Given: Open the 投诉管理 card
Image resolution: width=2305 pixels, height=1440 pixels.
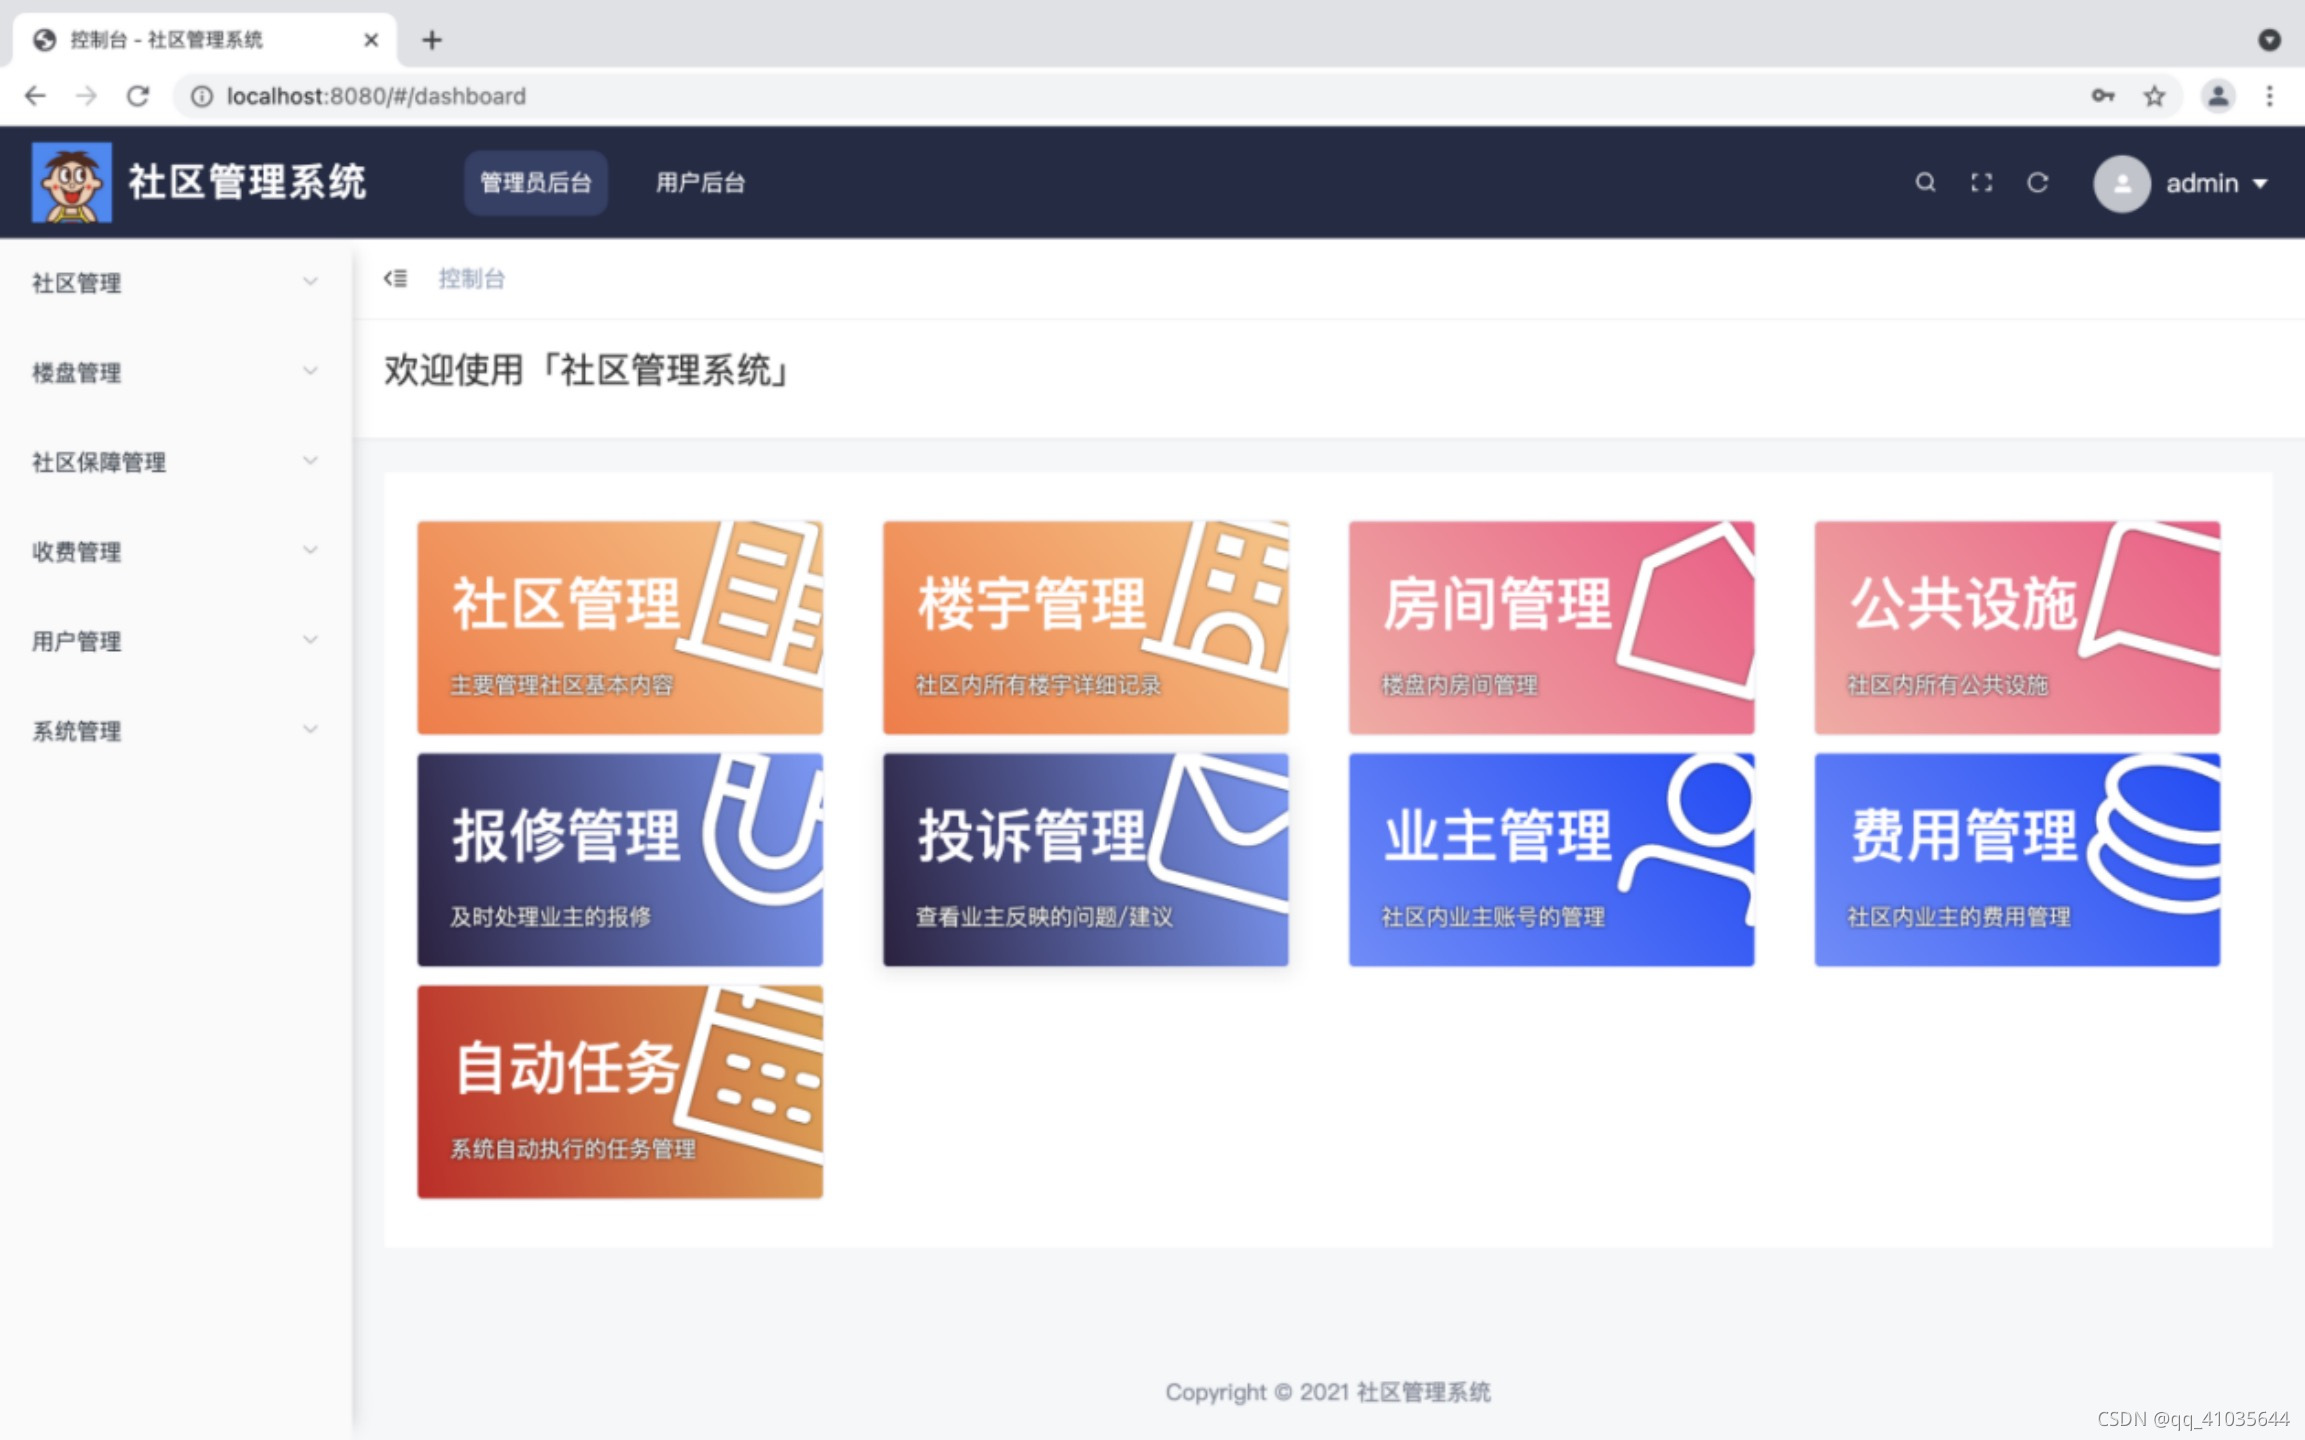Looking at the screenshot, I should [1085, 859].
